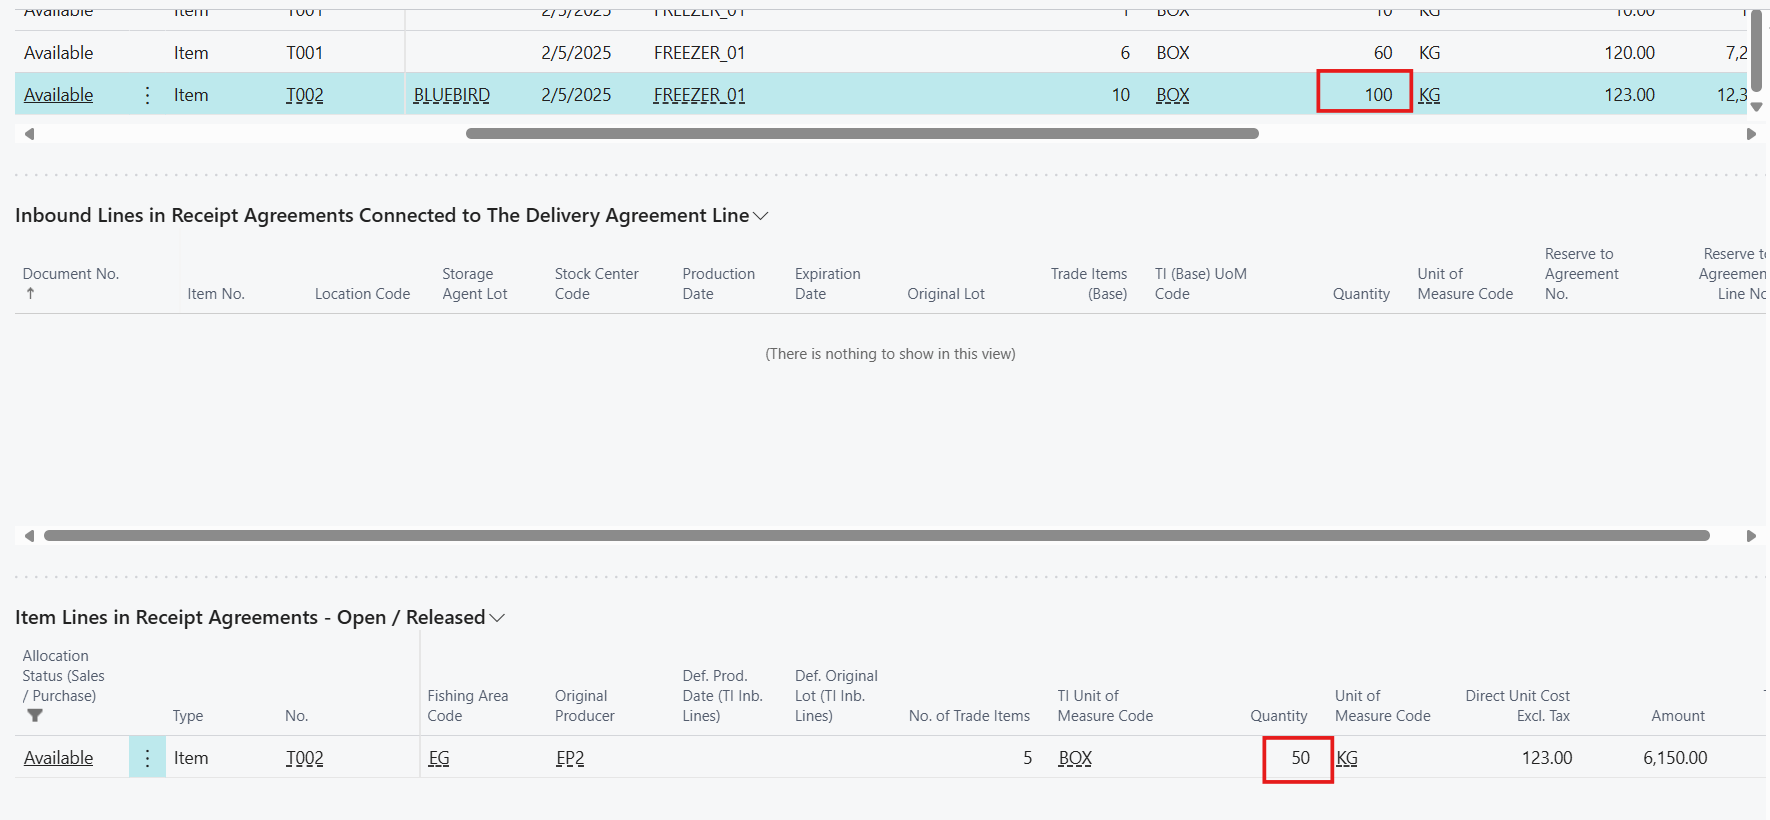This screenshot has height=820, width=1770.
Task: Click the vertical scroll down arrow in the top grid
Action: click(1756, 107)
